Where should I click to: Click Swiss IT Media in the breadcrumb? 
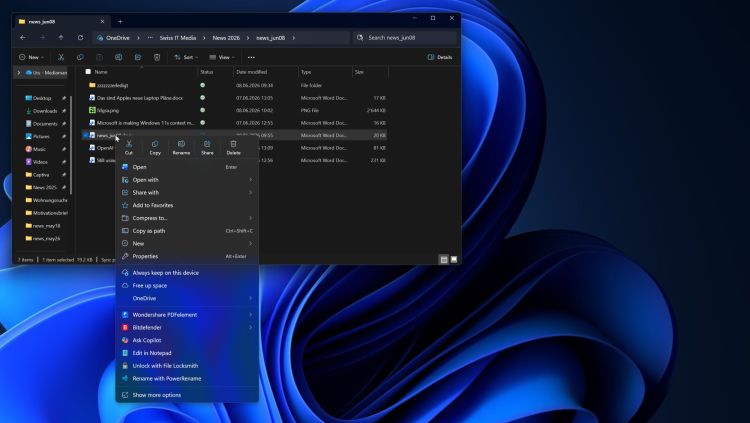[178, 37]
